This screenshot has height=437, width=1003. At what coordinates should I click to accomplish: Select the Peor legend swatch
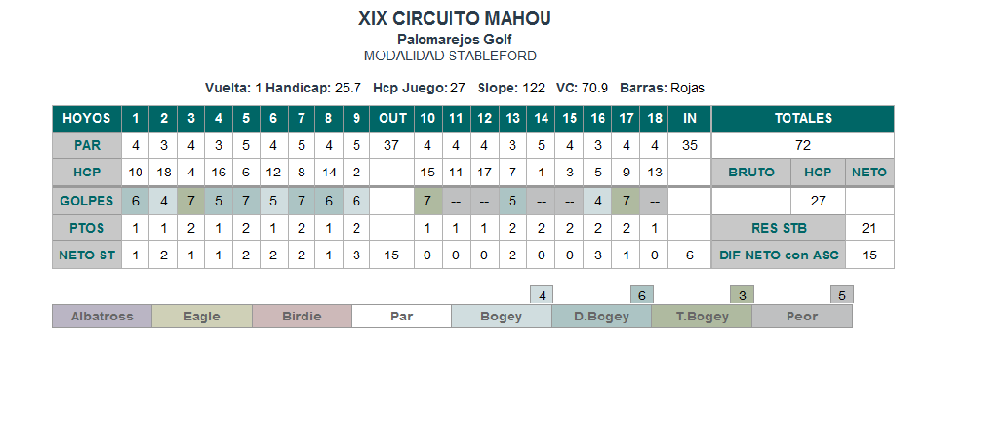(x=802, y=316)
